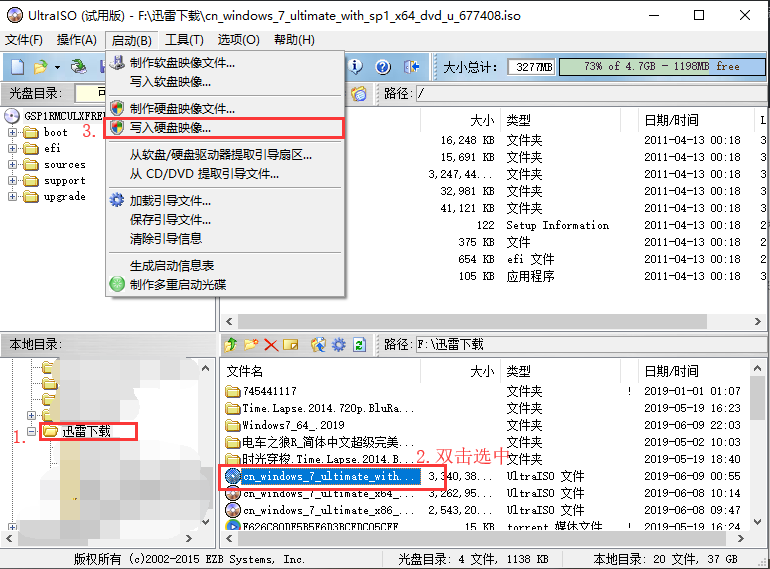Select 从 CD/DVD 提取引导文件... entry
Image resolution: width=770 pixels, height=569 pixels.
(225, 174)
